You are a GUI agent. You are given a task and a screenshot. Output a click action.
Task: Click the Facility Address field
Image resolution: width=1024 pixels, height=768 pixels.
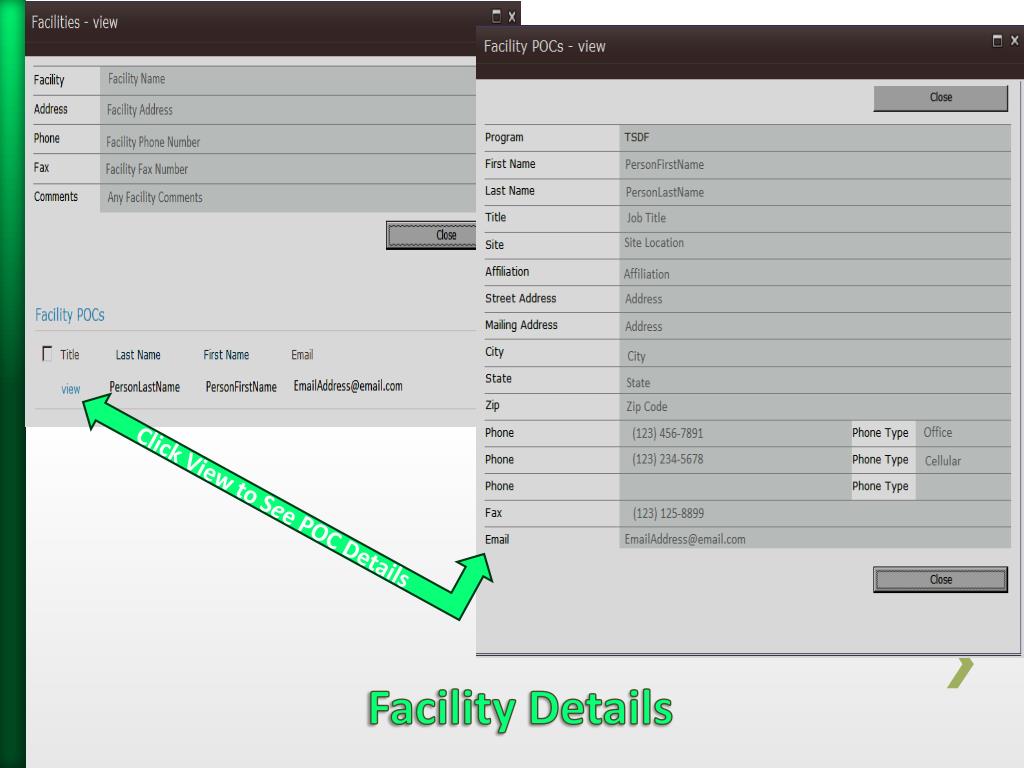[288, 110]
